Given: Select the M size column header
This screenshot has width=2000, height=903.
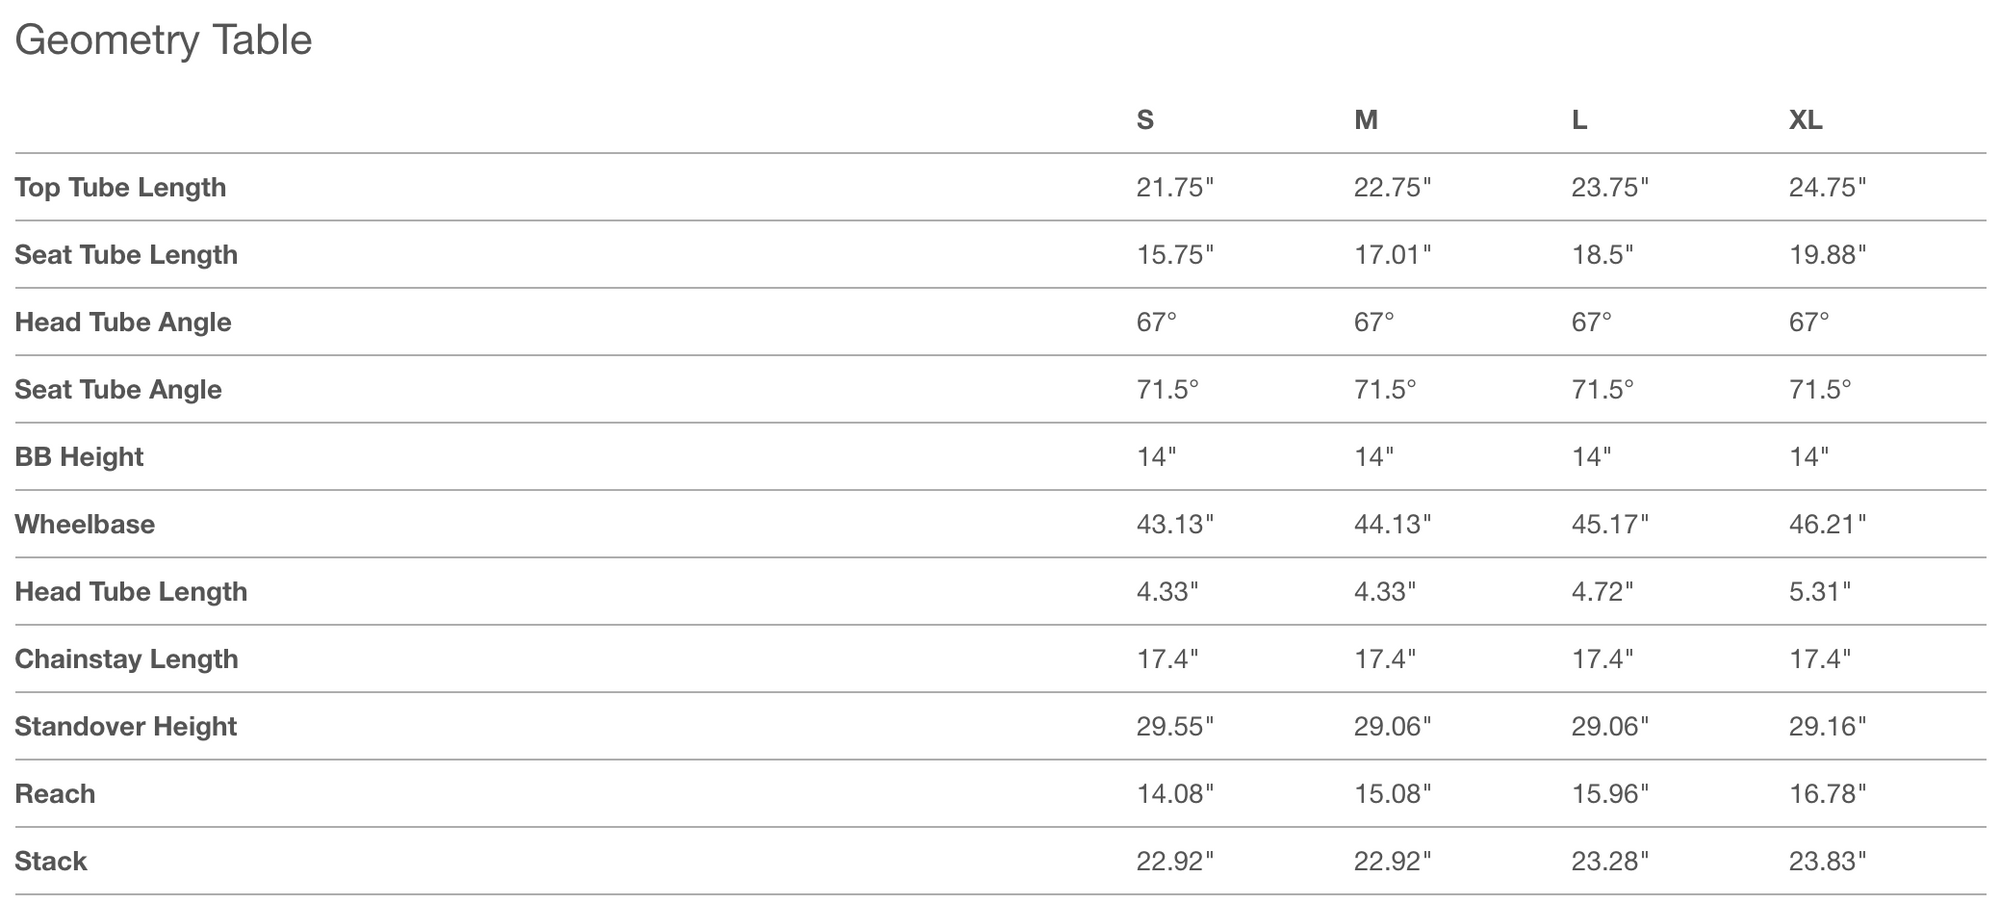Looking at the screenshot, I should (1366, 120).
